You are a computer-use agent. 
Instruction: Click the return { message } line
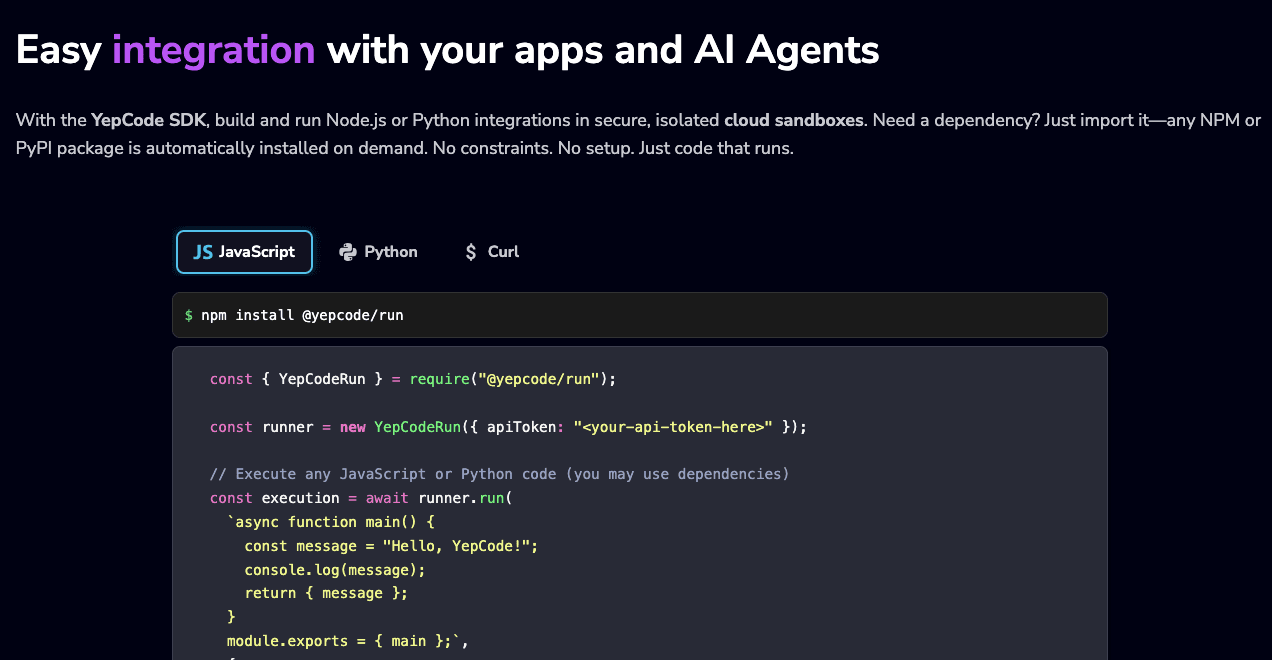pyautogui.click(x=326, y=593)
